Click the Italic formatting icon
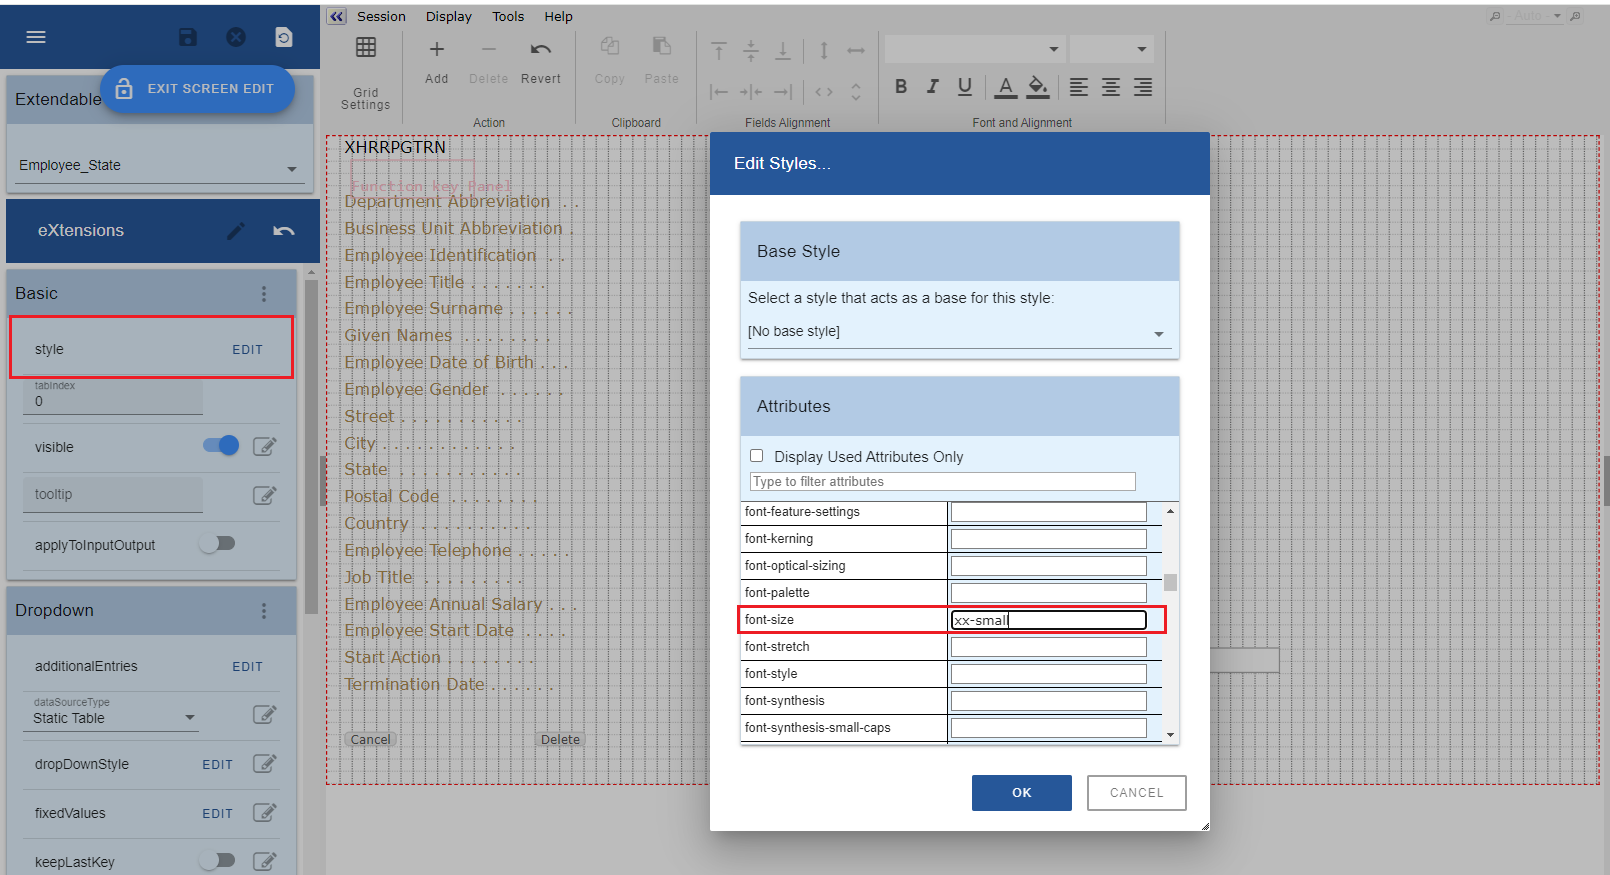The image size is (1610, 875). pos(932,87)
